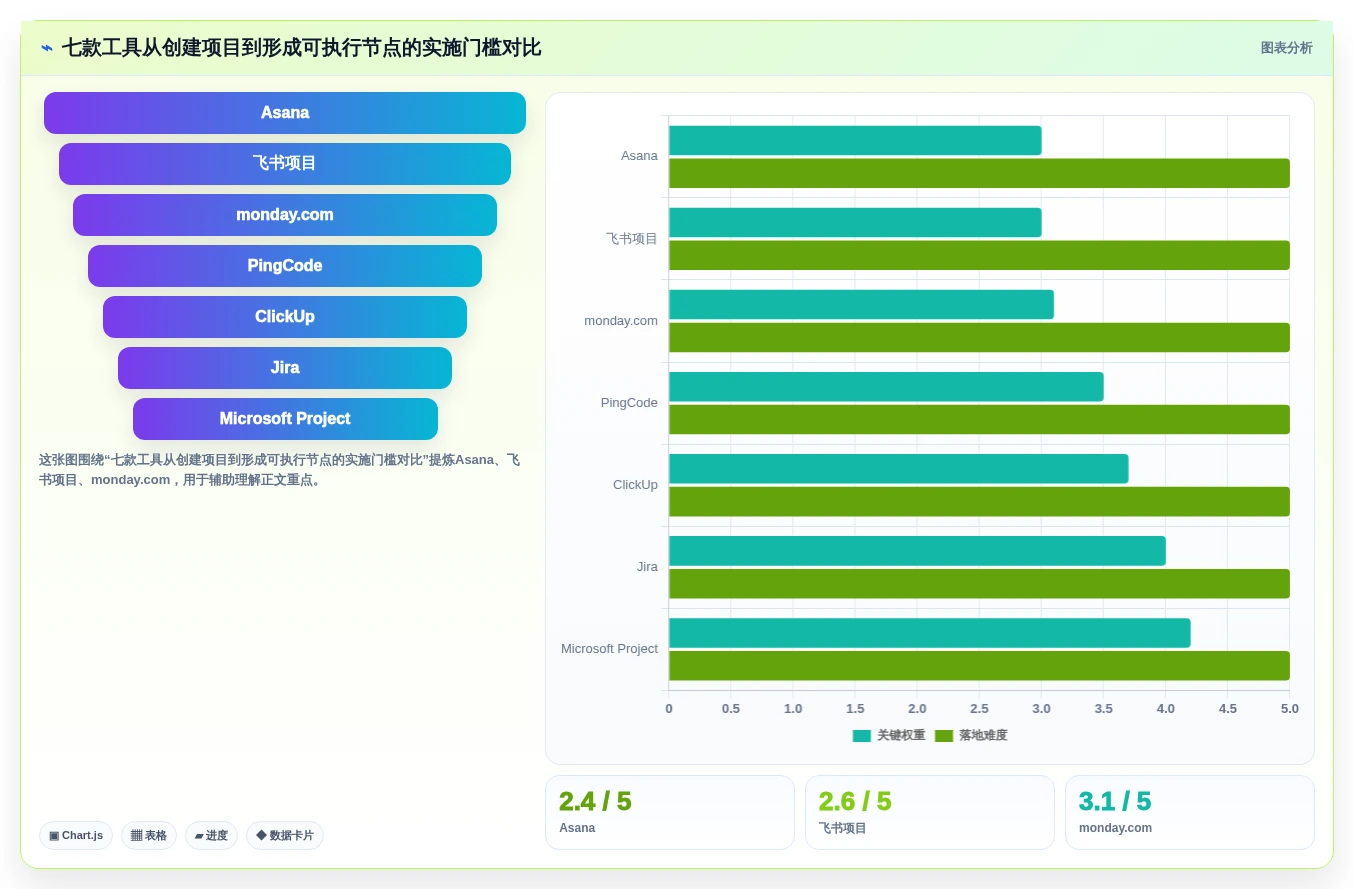Click the 飞书项目 y-axis label

(632, 238)
